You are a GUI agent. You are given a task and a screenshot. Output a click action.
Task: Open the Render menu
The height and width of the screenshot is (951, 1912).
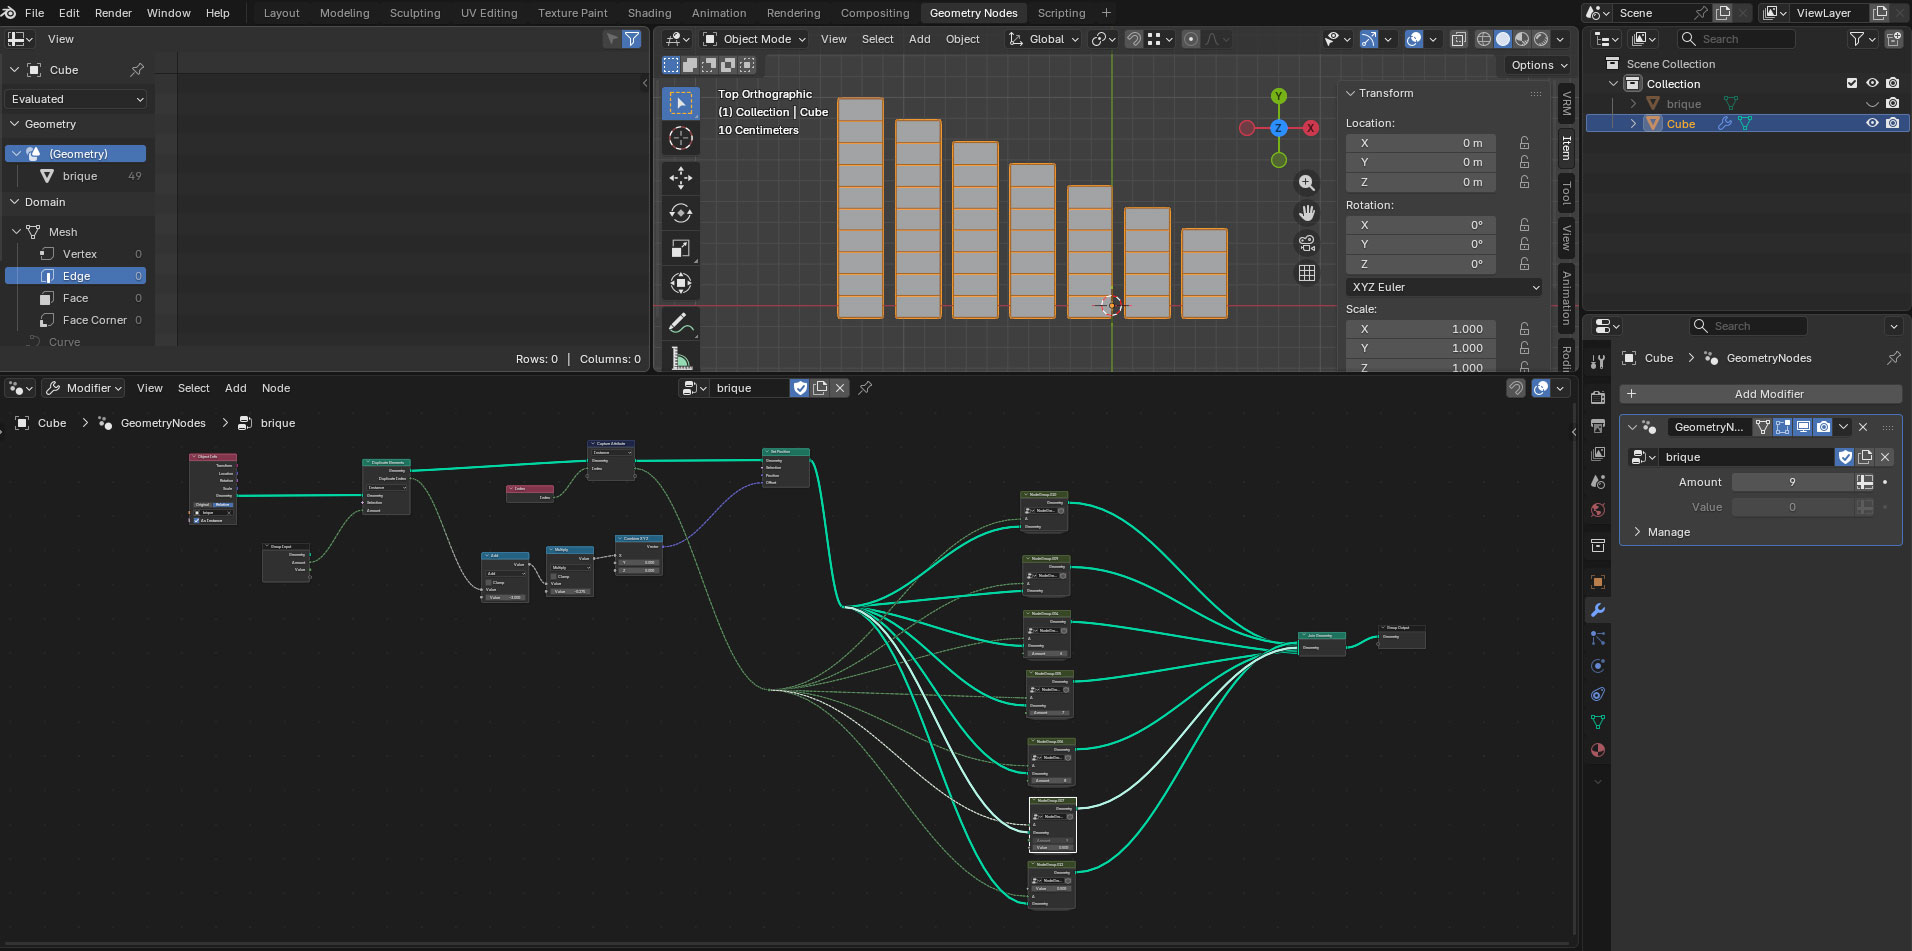point(113,13)
